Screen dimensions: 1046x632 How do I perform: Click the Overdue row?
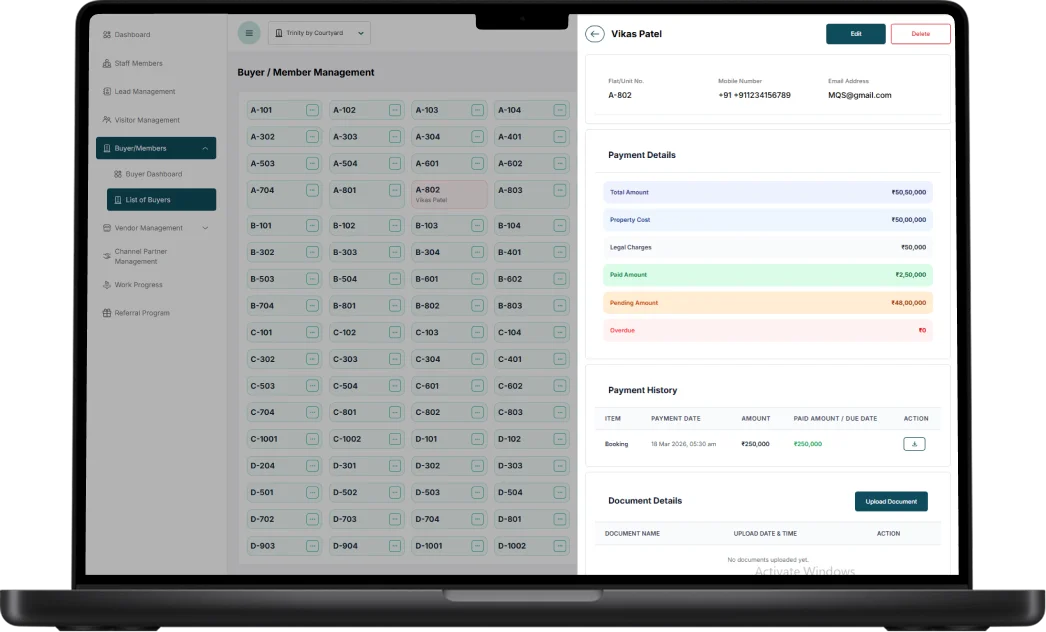coord(768,330)
